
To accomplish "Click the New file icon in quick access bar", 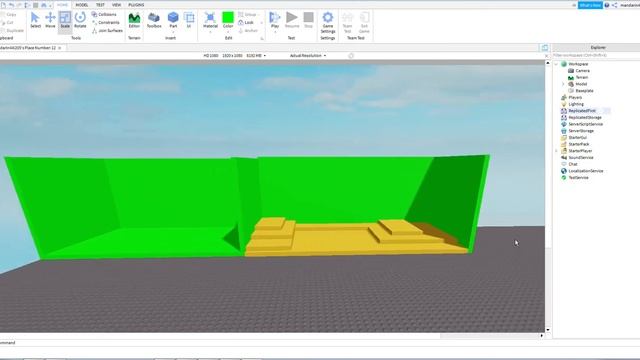I will click(x=4, y=5).
